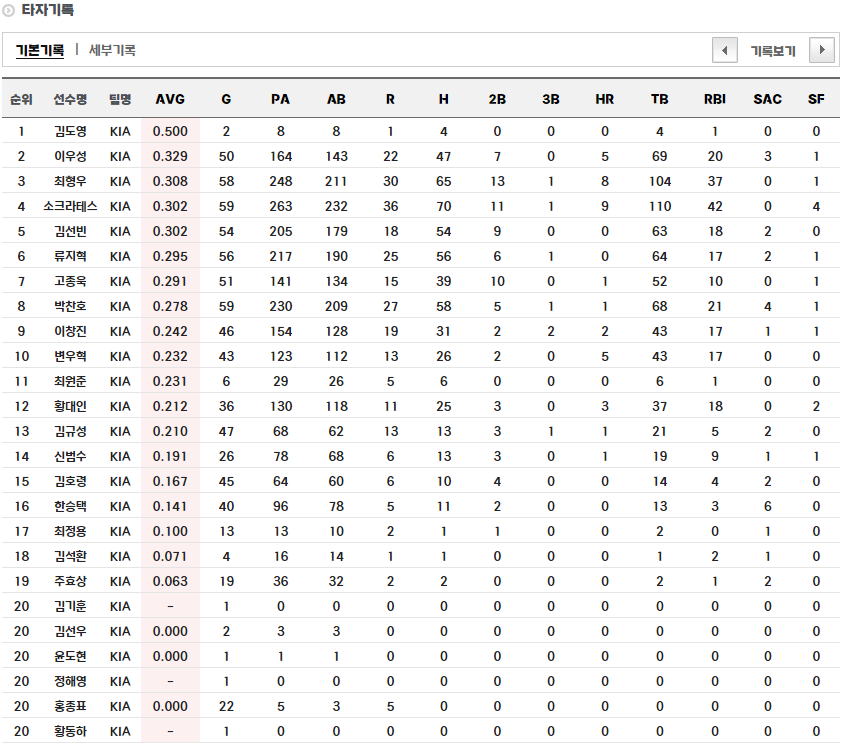Click AB value 209 in 박찬호 row
The width and height of the screenshot is (845, 747).
336,306
